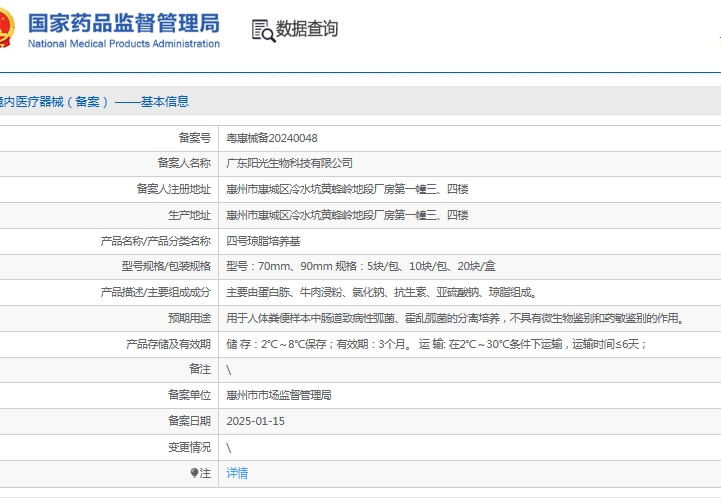Viewport: 721px width, 502px height.
Task: Select filing unit 惠州市市场监督管理局
Action: coord(279,395)
